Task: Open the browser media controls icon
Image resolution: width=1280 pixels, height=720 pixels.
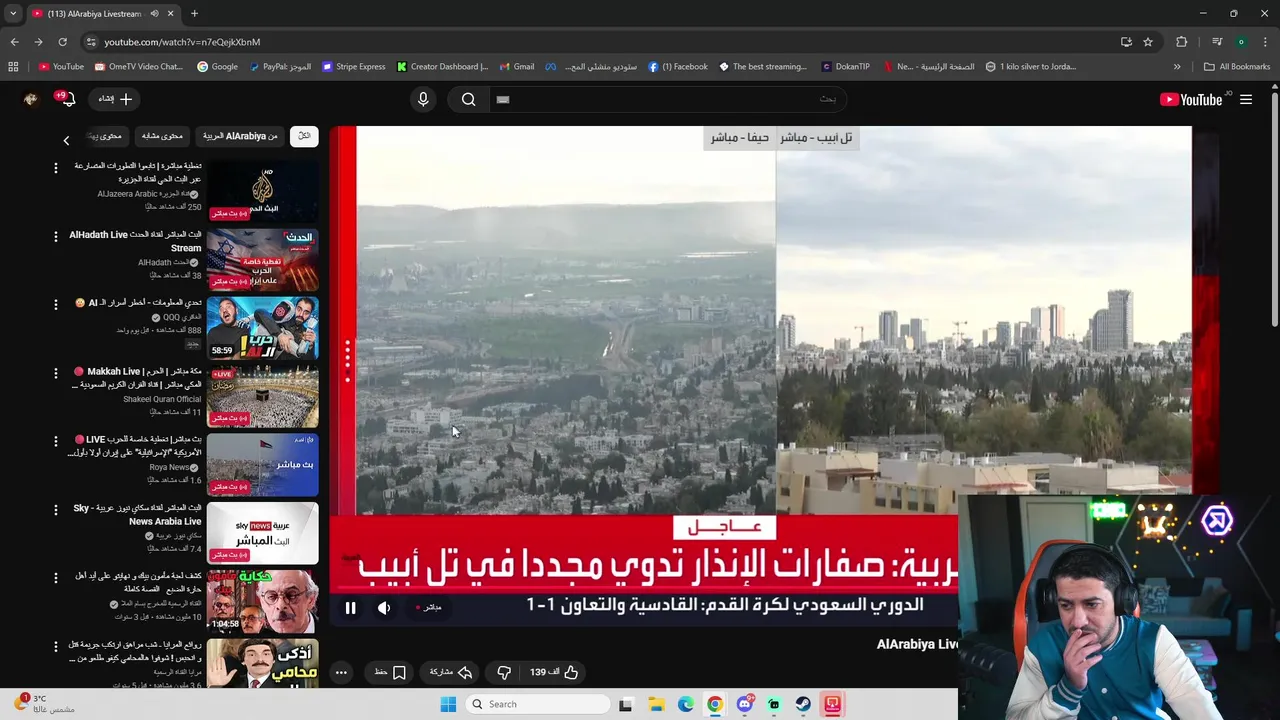Action: point(1217,42)
